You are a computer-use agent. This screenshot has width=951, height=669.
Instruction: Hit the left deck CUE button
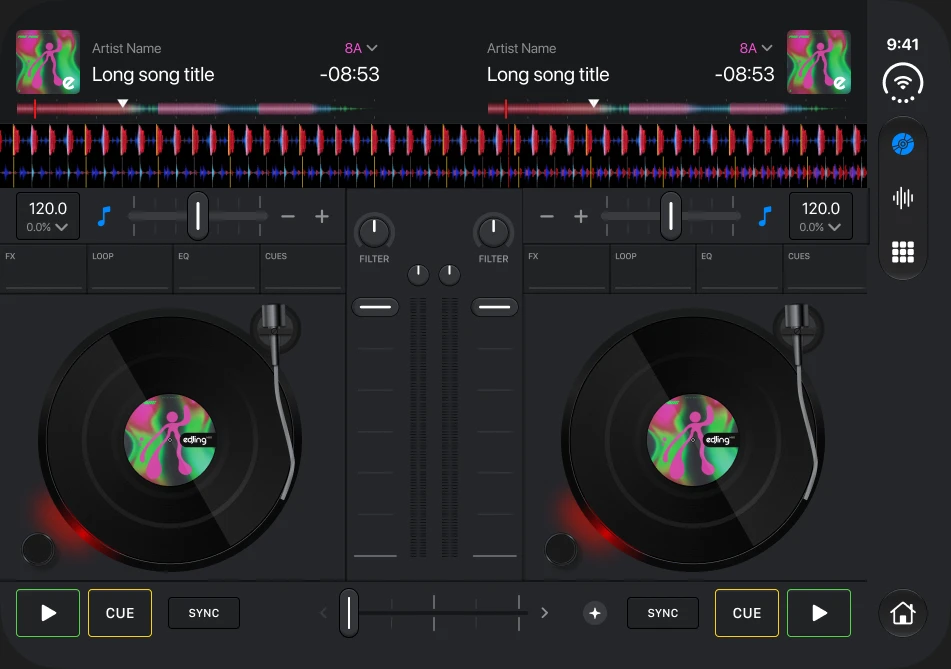point(120,613)
